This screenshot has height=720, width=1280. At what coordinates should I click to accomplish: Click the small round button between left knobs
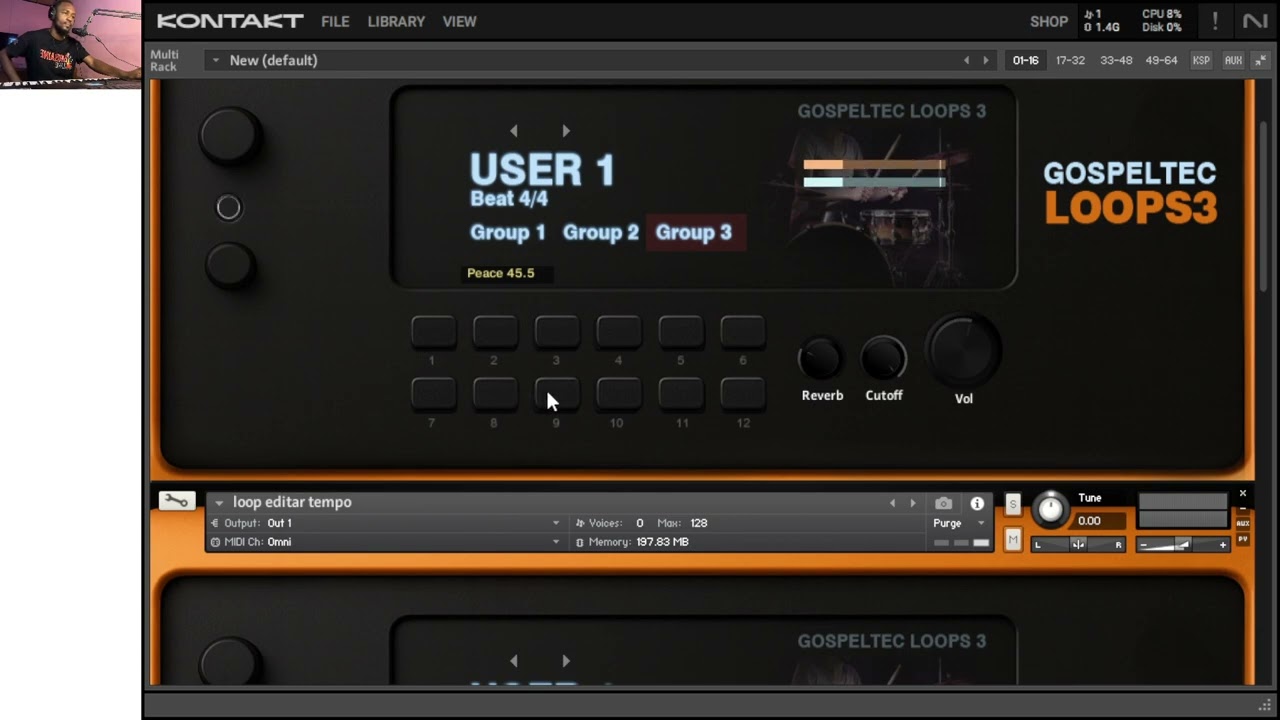[229, 207]
